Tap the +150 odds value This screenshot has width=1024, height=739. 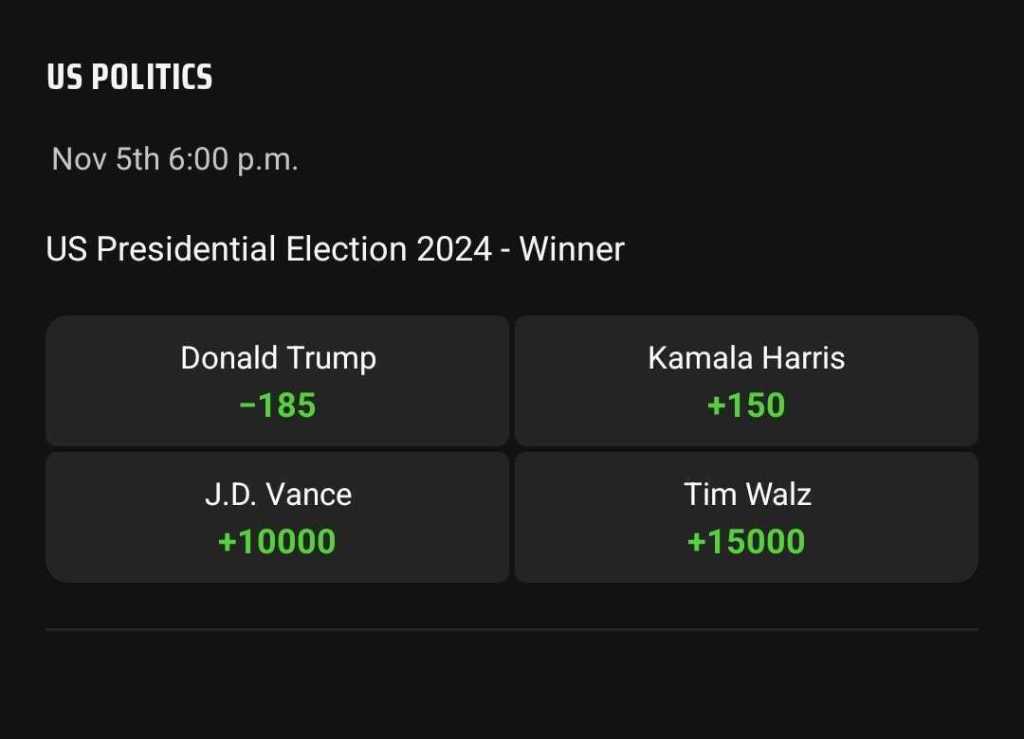[746, 405]
